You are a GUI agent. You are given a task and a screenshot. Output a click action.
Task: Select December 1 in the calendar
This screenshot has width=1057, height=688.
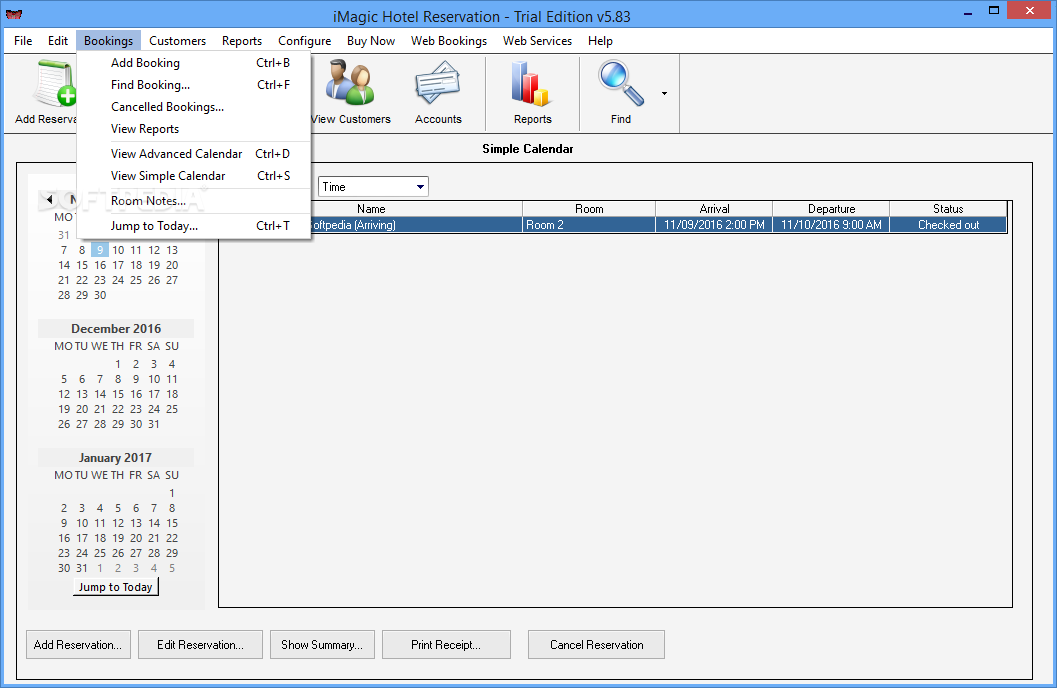[x=117, y=364]
